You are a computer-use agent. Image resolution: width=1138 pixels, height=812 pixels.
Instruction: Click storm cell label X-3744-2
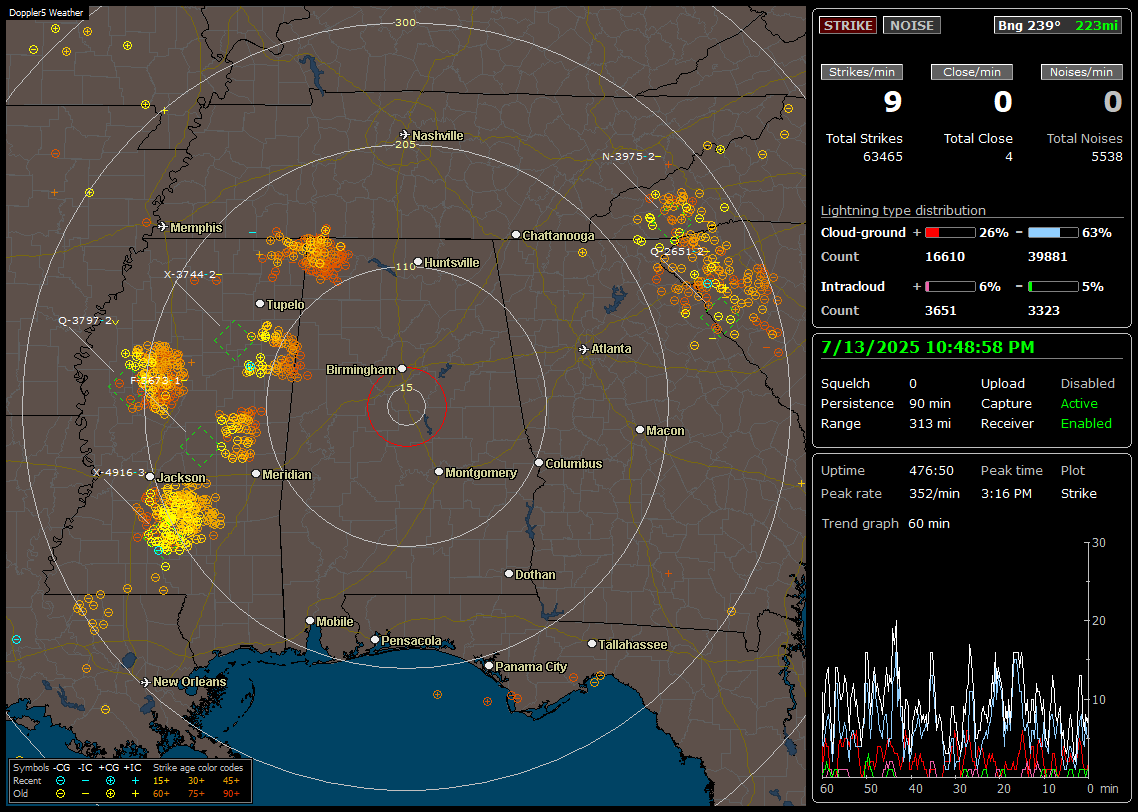[192, 274]
